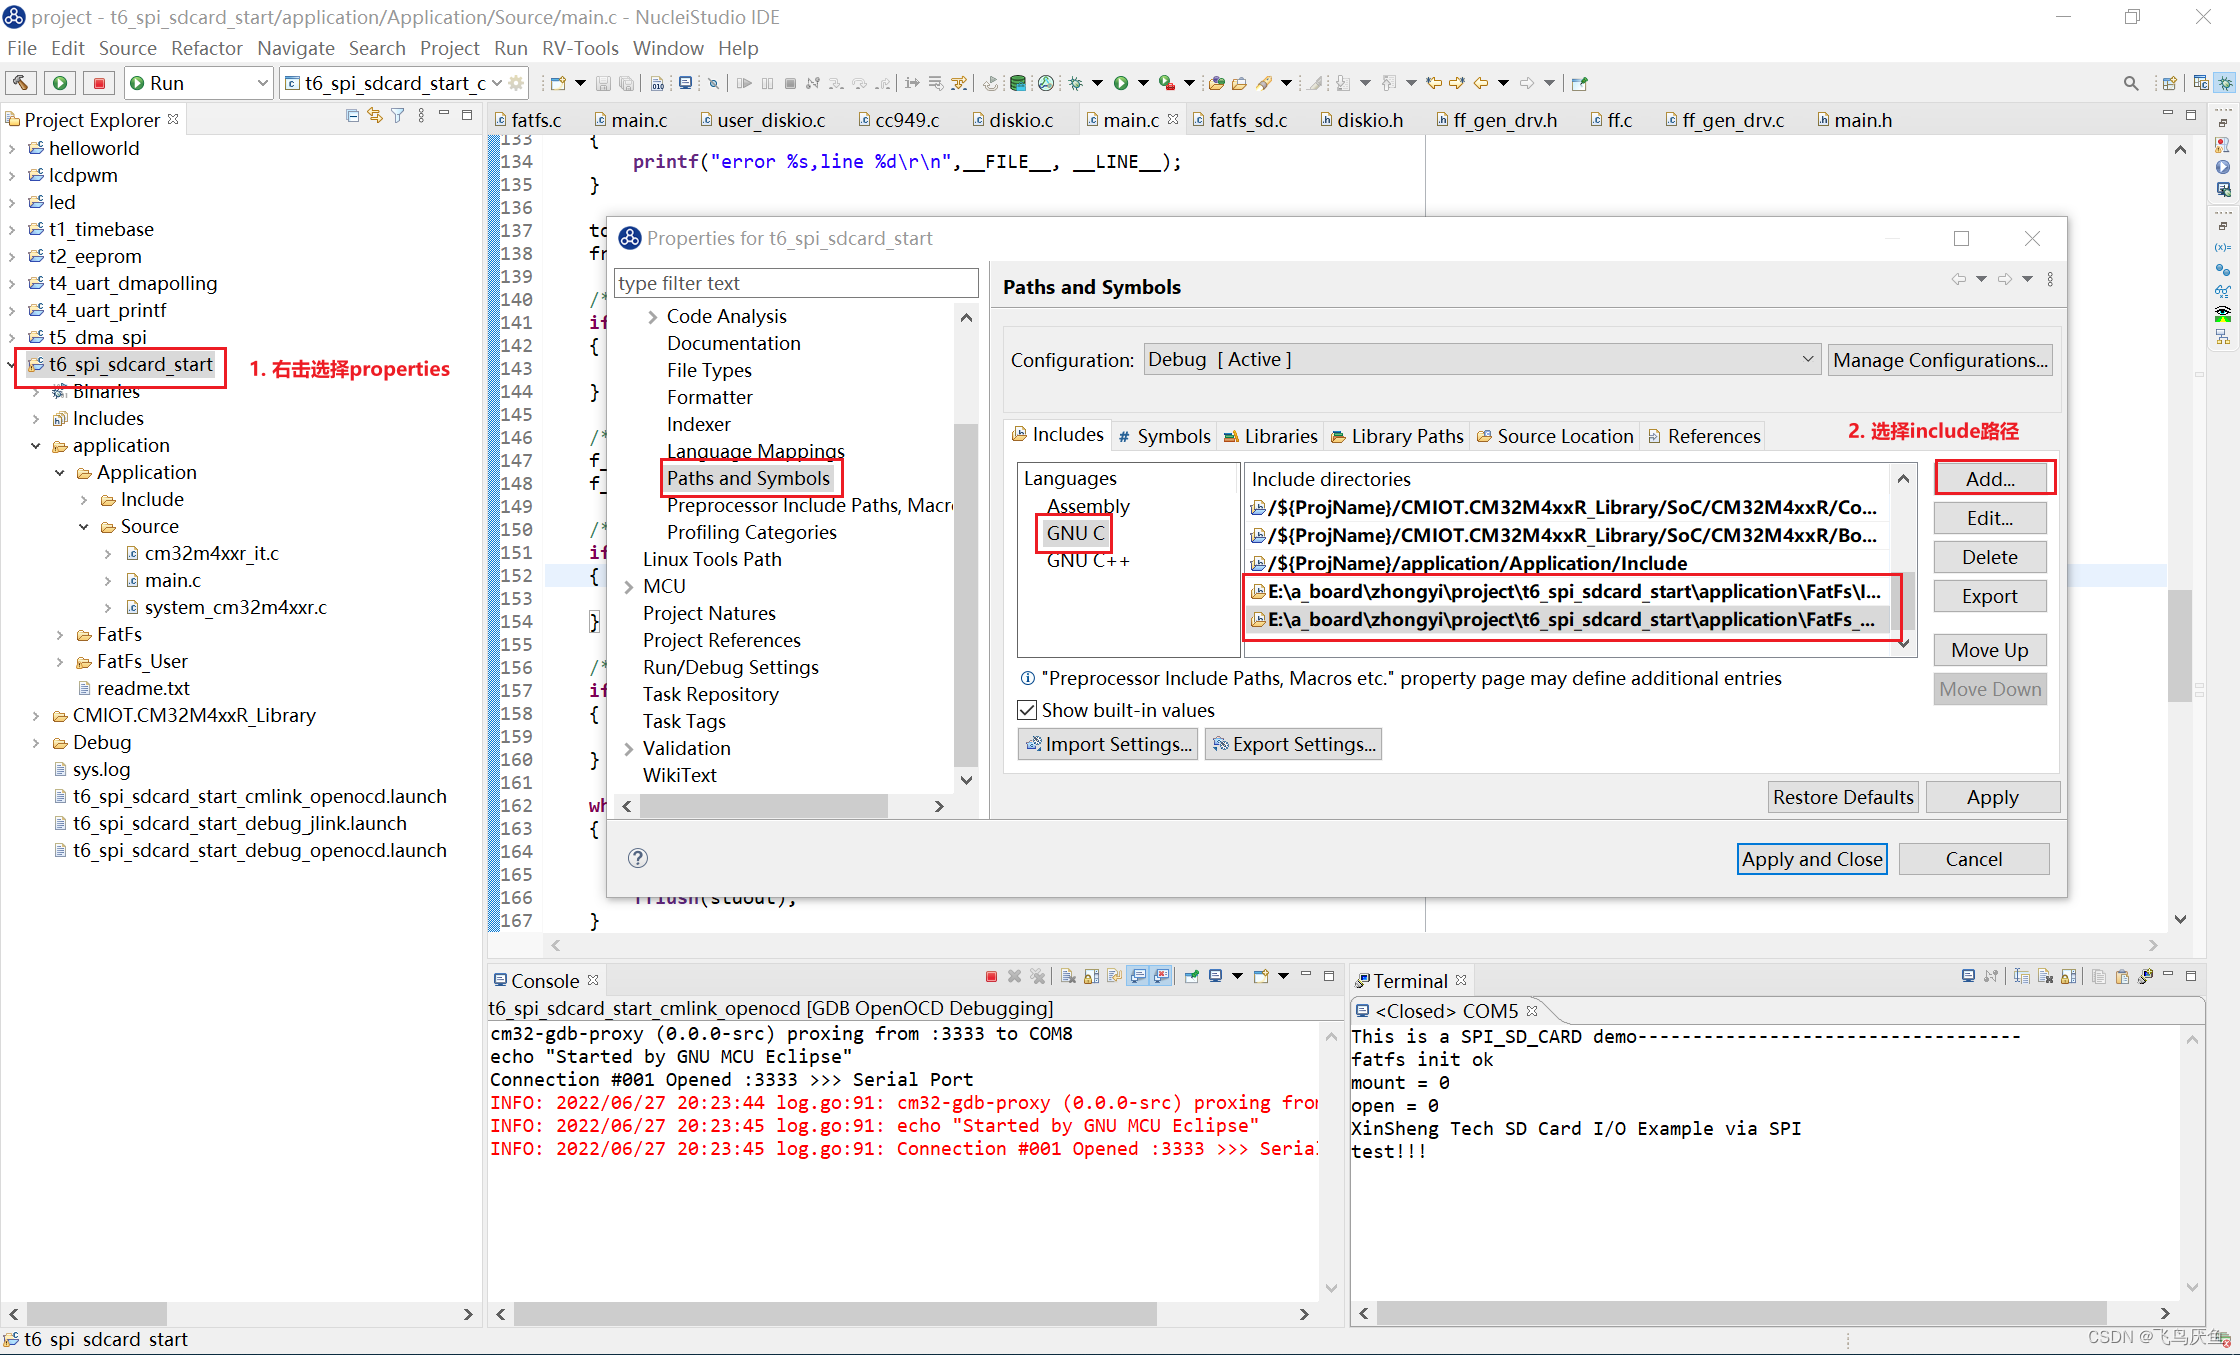Click the red Terminate icon in Console toolbar
This screenshot has height=1355, width=2240.
point(991,977)
